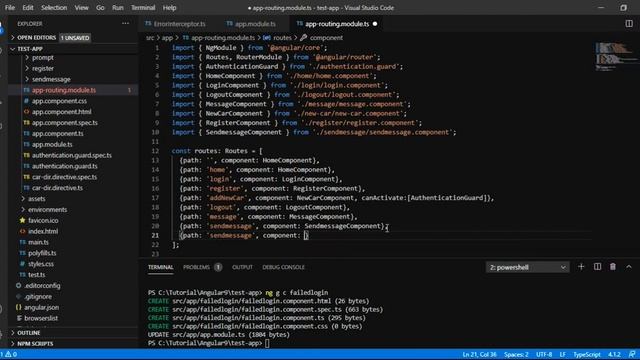Split the editor to the right
This screenshot has width=640, height=360.
pyautogui.click(x=629, y=24)
